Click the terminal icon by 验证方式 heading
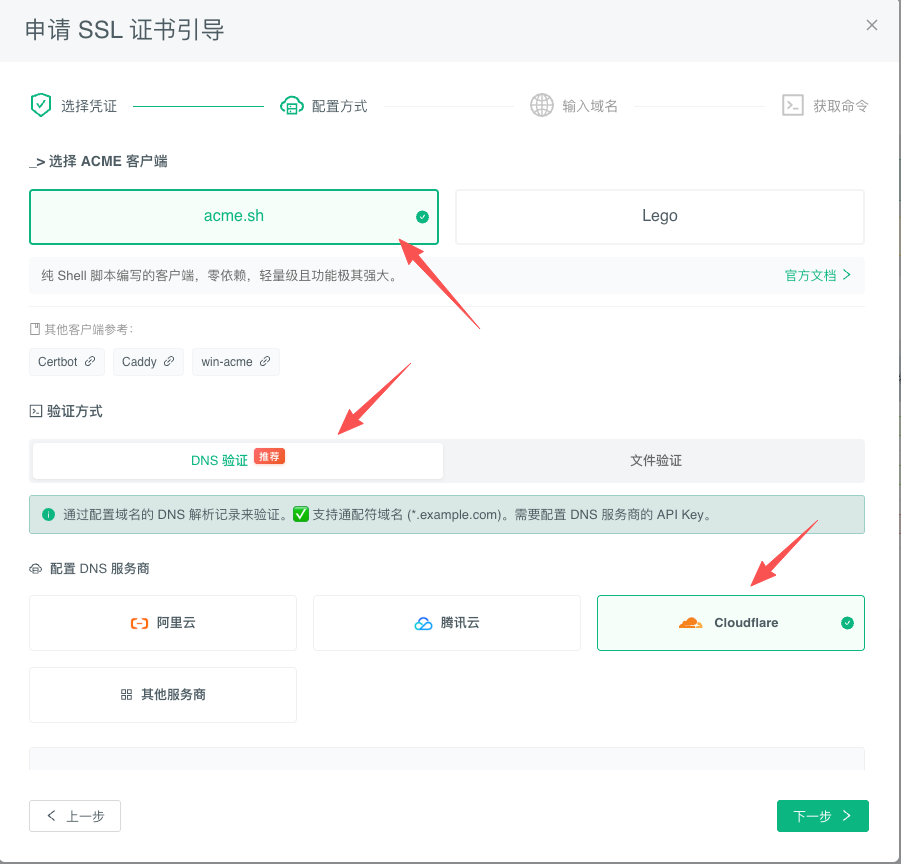Viewport: 901px width, 864px height. click(x=36, y=411)
